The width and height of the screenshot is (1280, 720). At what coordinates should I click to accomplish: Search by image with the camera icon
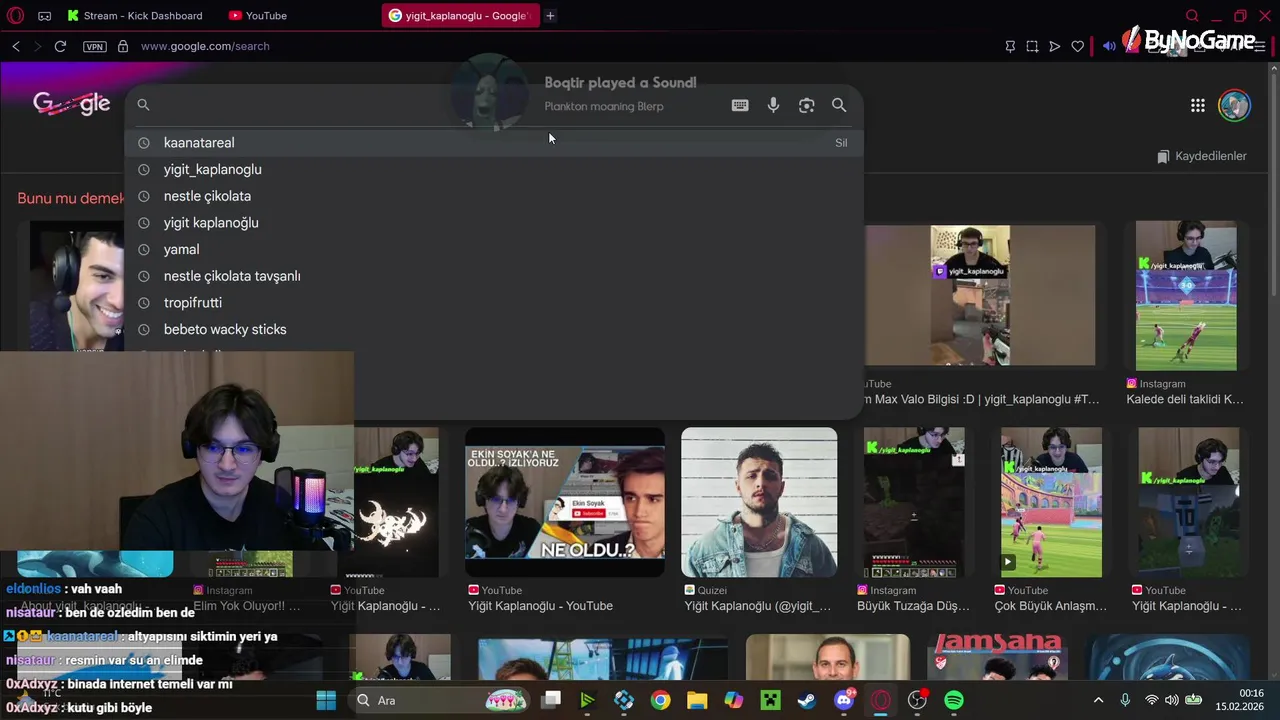pos(806,105)
